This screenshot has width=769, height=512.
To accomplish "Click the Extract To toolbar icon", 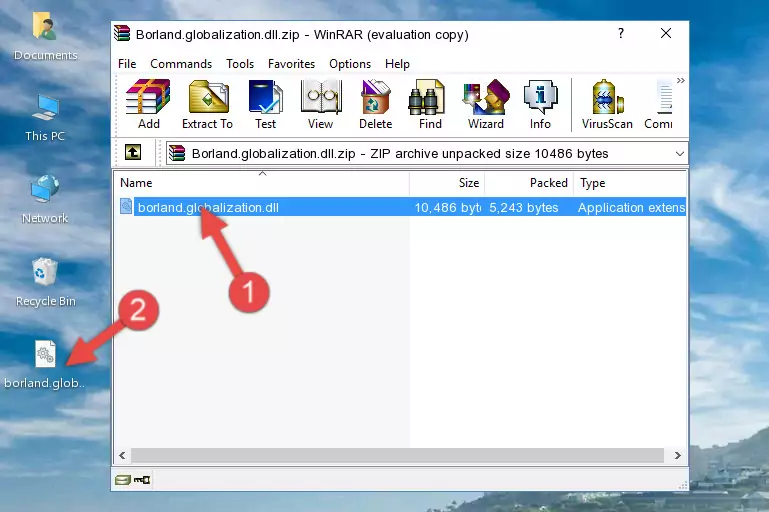I will coord(207,104).
